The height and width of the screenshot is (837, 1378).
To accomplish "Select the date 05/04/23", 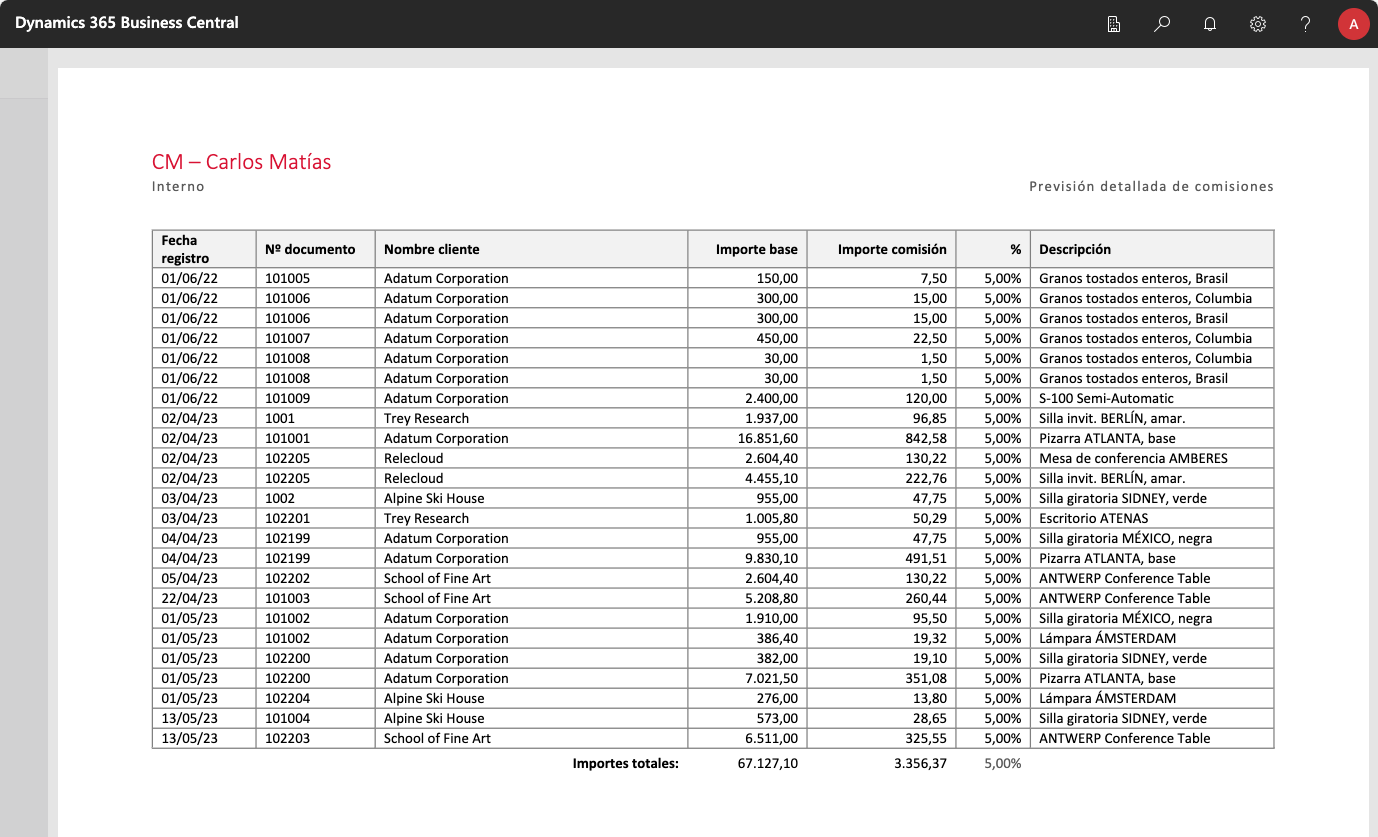I will [x=189, y=578].
